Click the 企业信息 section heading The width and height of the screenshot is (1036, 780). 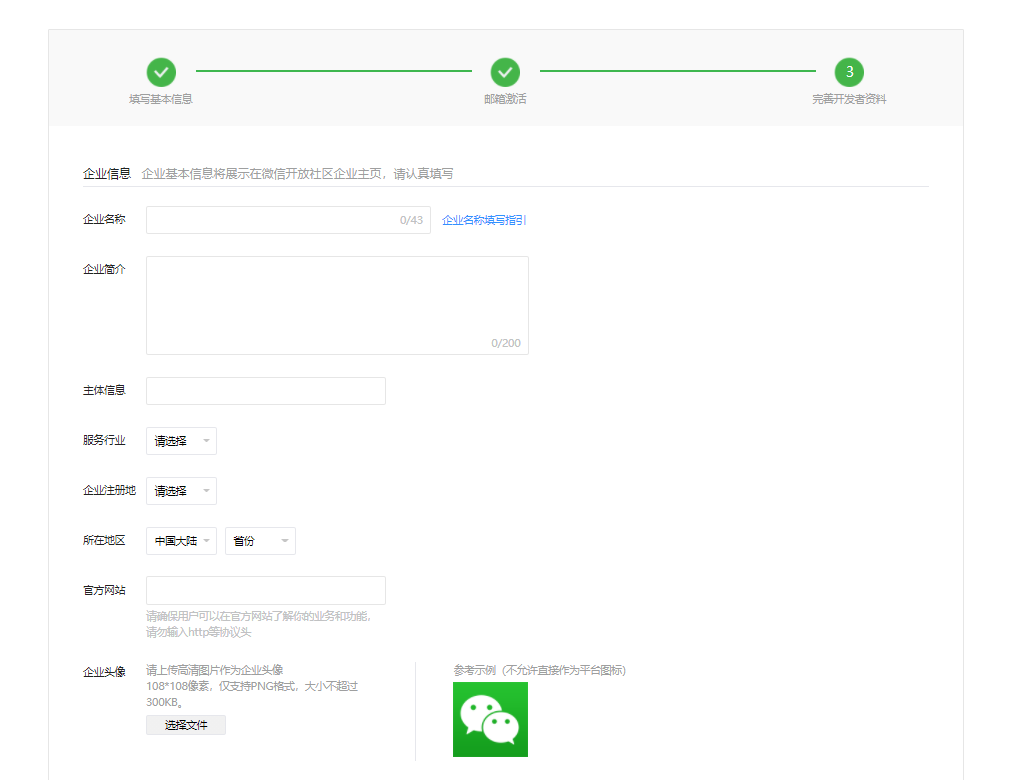tap(106, 173)
